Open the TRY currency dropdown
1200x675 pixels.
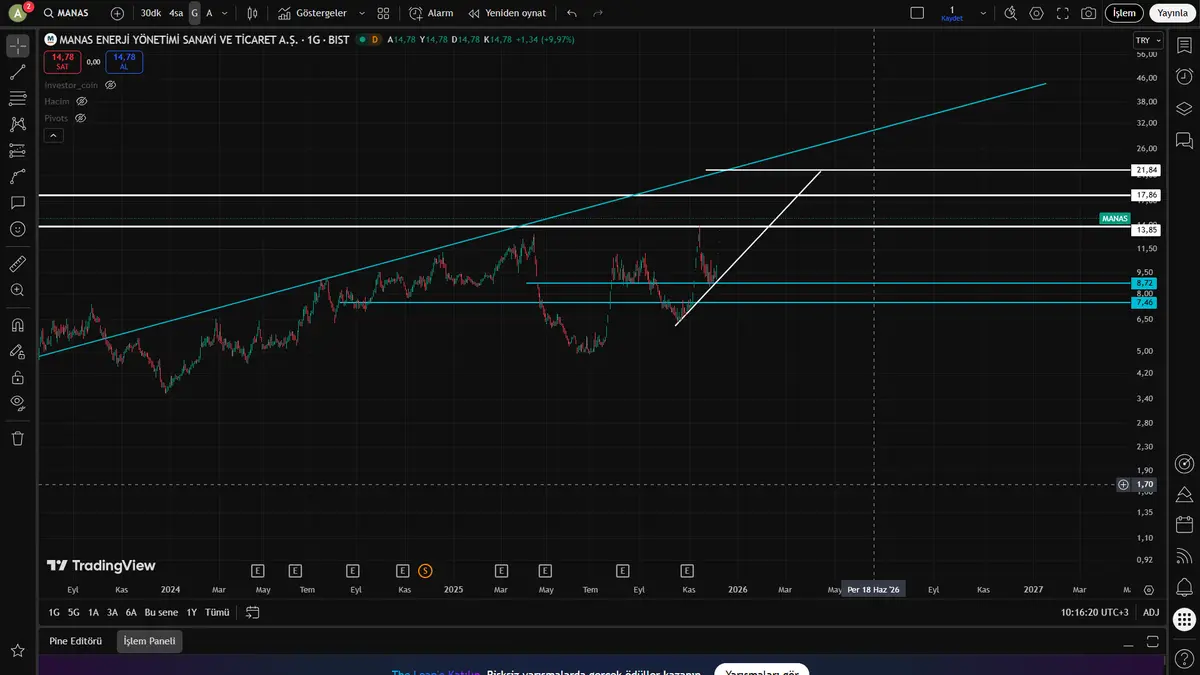pyautogui.click(x=1148, y=40)
